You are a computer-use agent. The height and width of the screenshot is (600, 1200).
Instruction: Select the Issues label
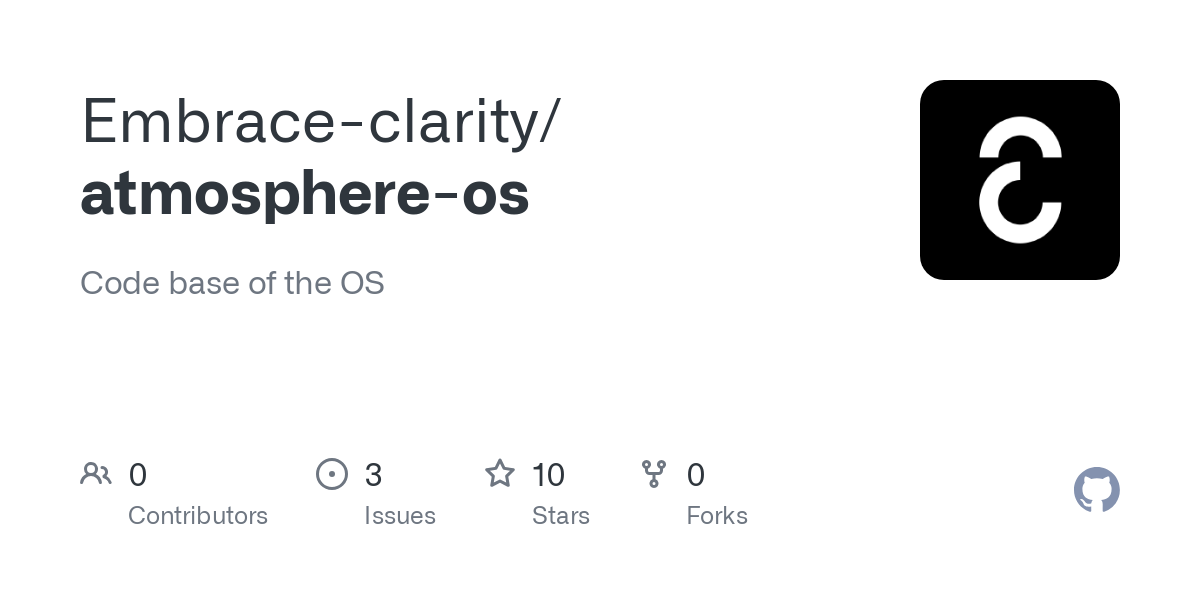pos(400,516)
